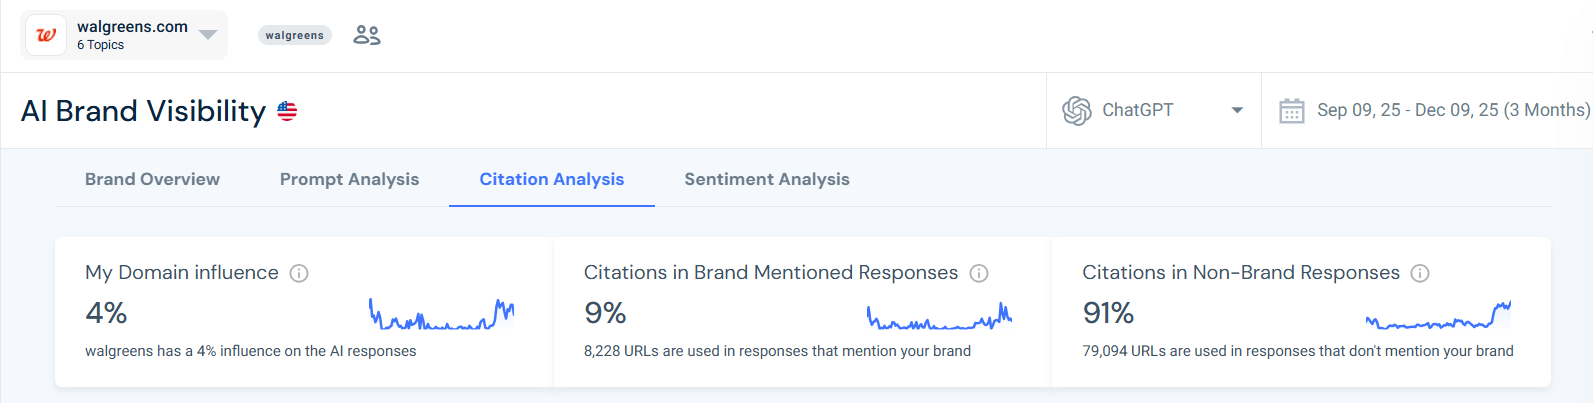Click the Walgreens logo icon

tap(46, 35)
